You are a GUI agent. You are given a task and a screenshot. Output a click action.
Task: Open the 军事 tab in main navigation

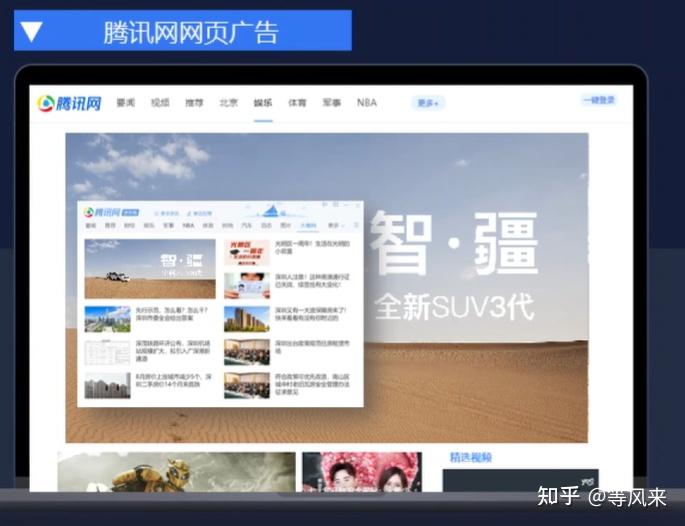coord(332,103)
